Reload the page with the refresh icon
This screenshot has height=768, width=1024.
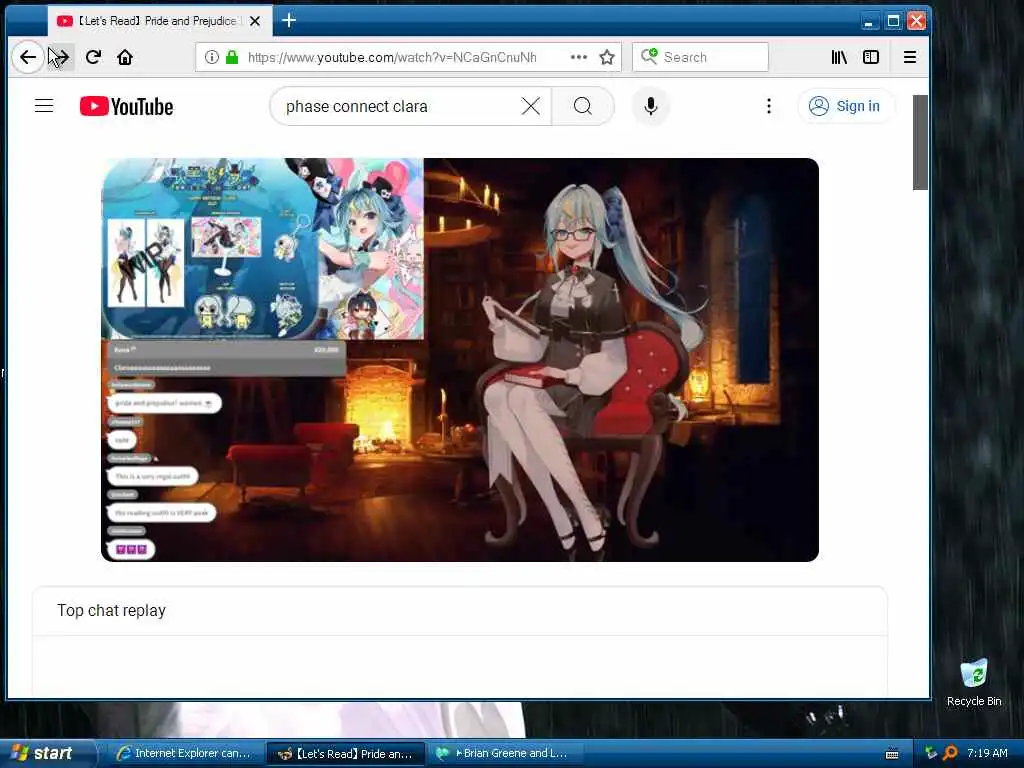(93, 57)
